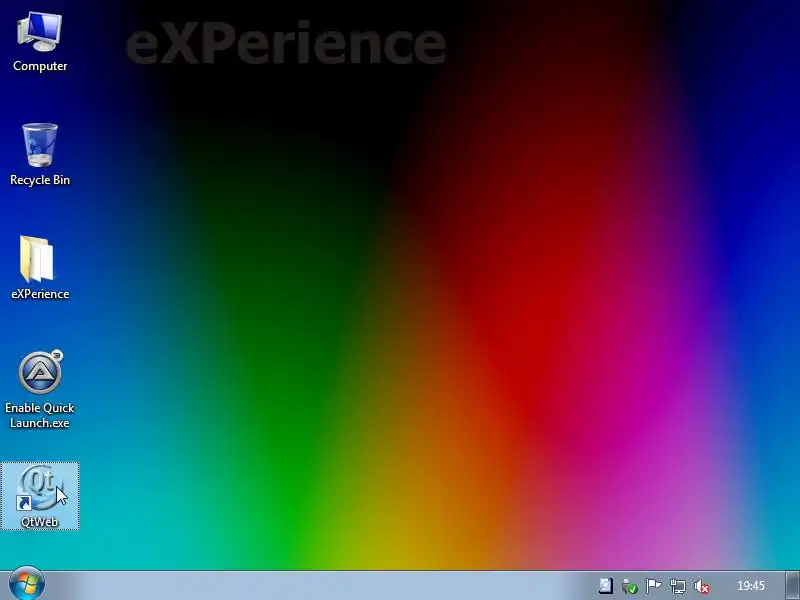800x600 pixels.
Task: Select the Computer desktop icon
Action: pos(40,42)
